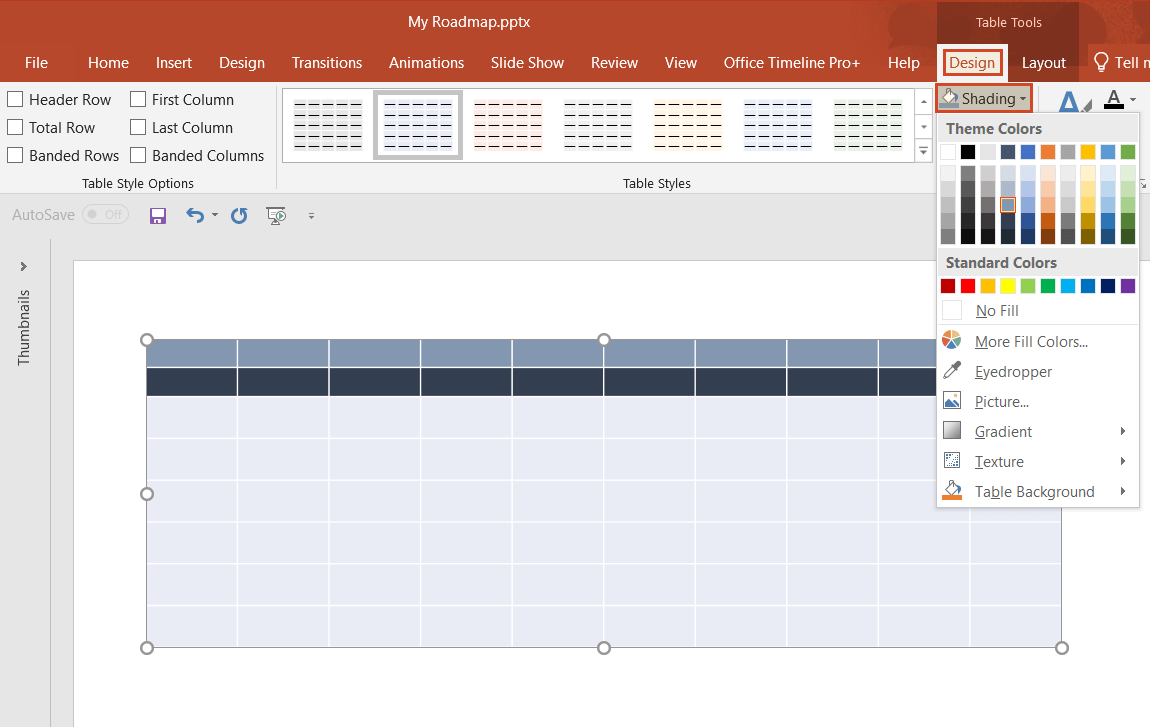Open Picture fill from the Shading menu

tap(1000, 401)
